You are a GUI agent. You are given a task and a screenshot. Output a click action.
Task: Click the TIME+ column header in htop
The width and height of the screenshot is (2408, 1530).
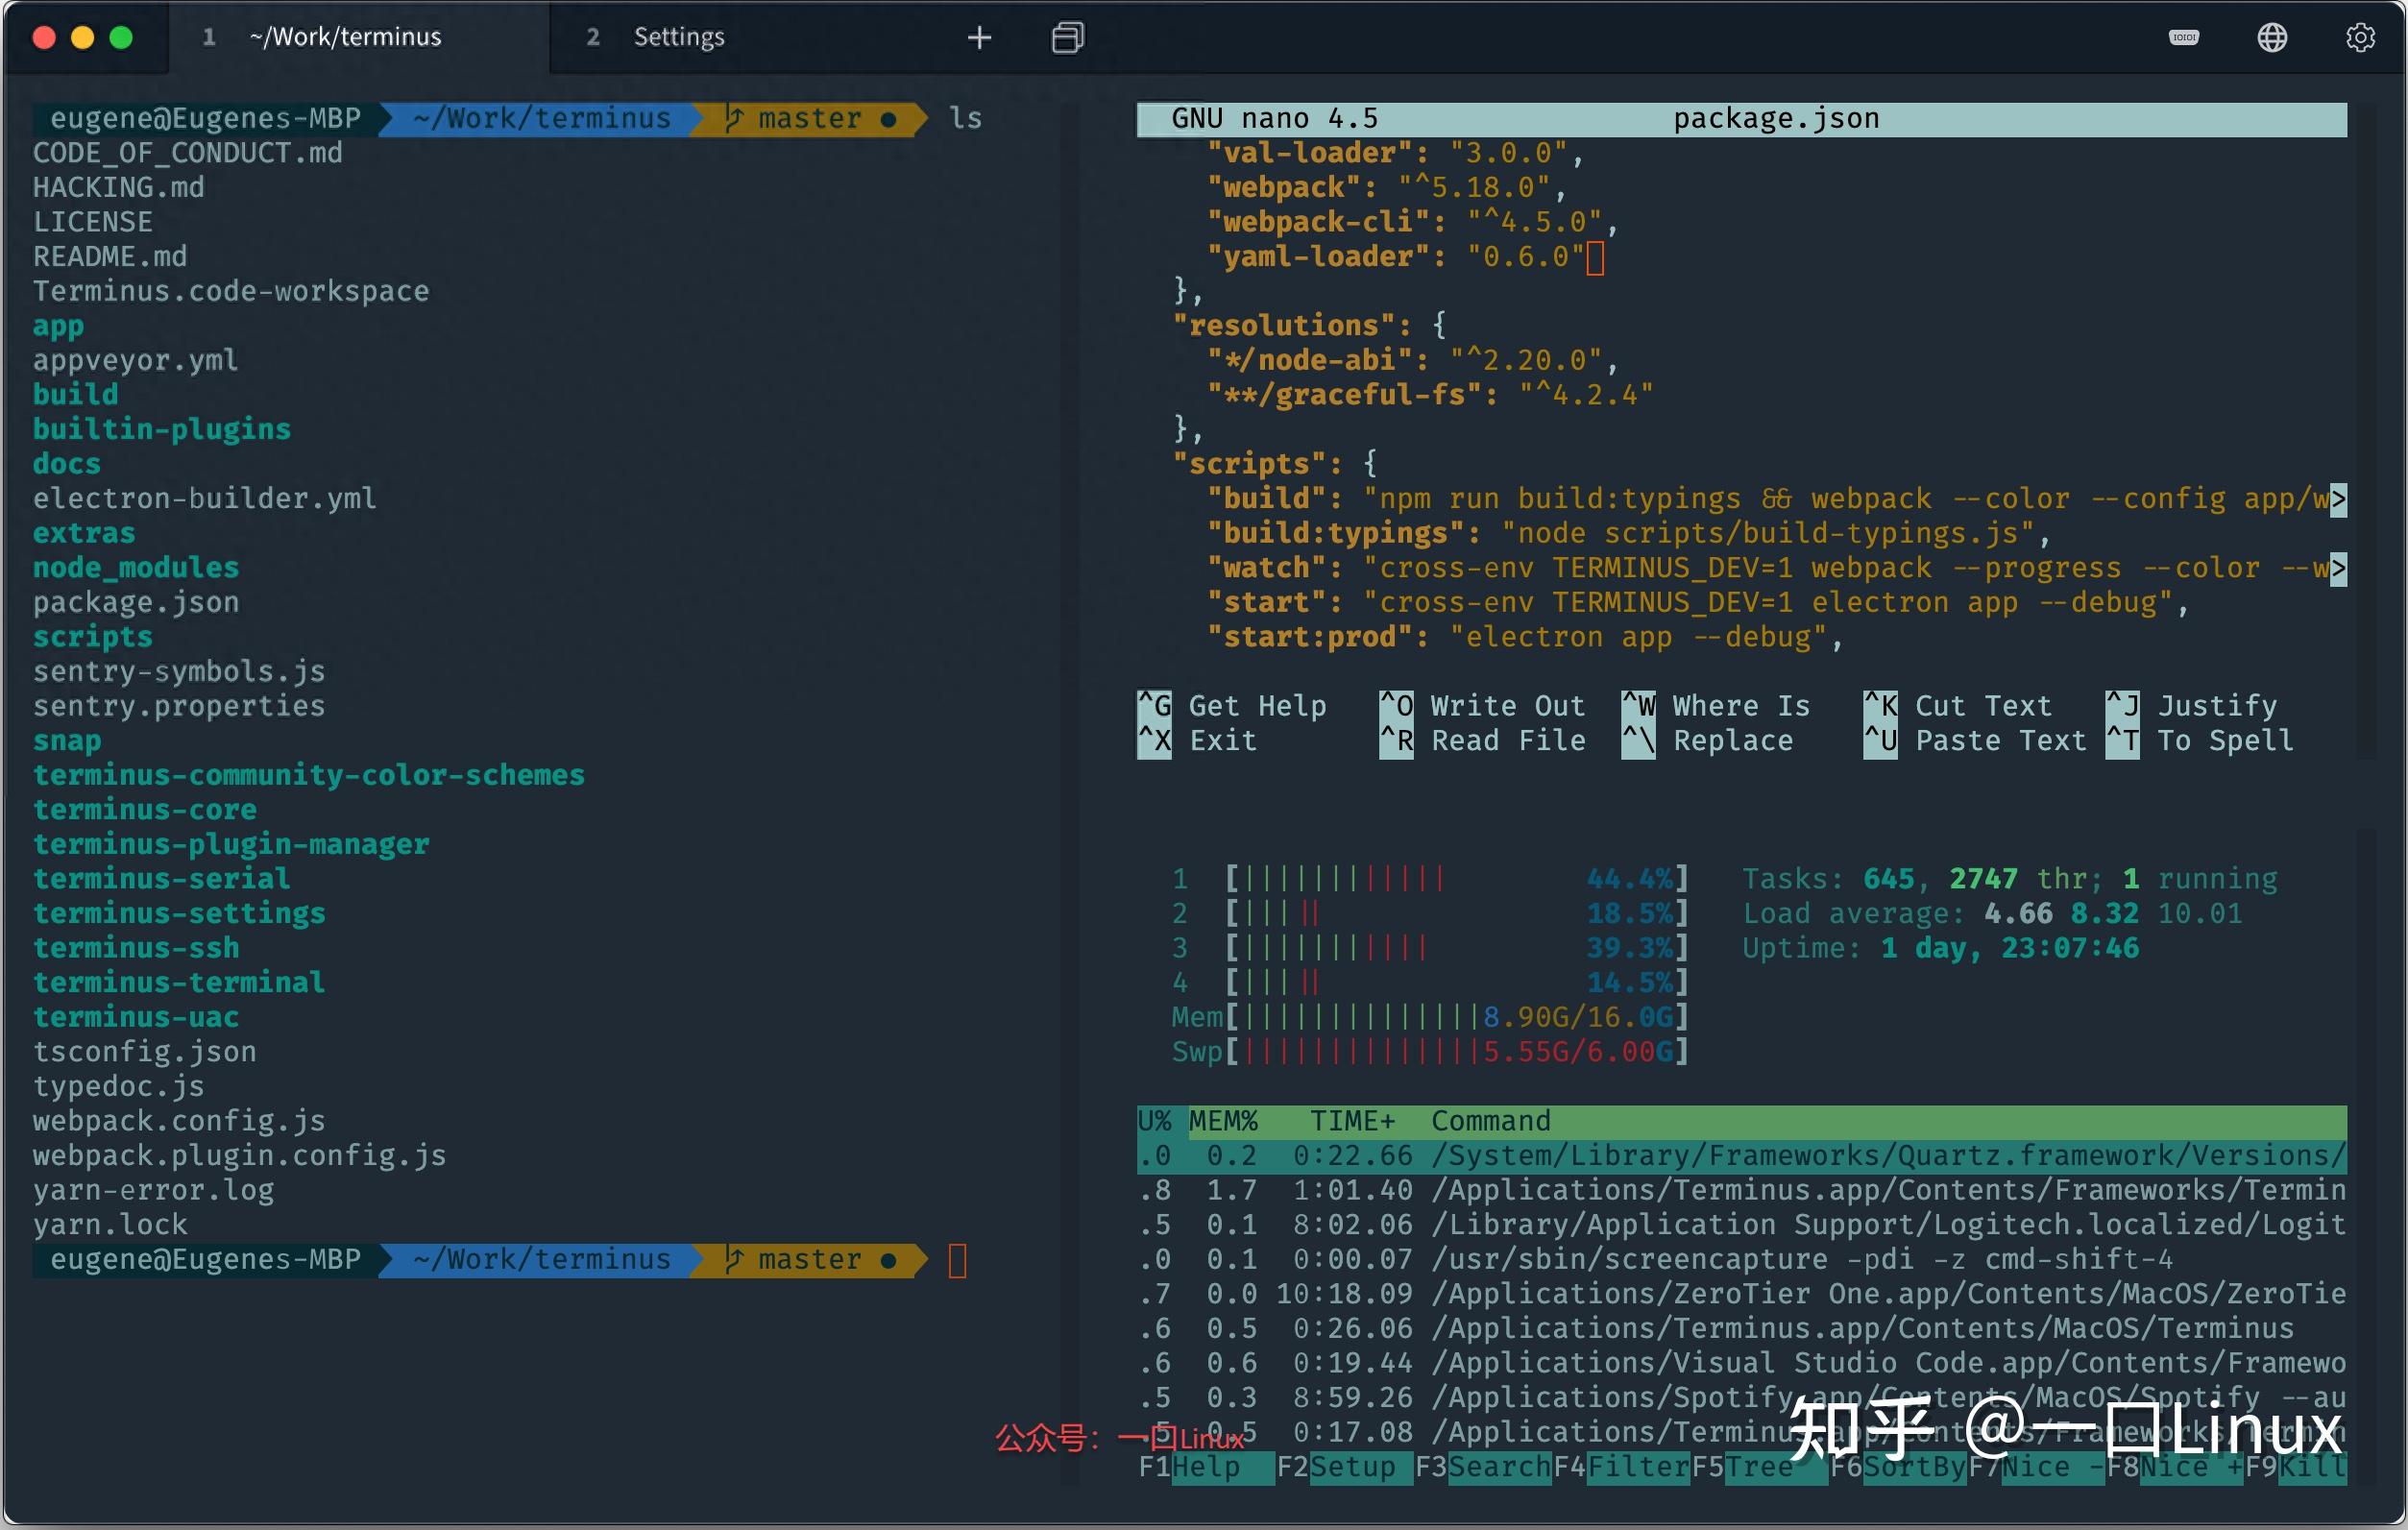click(1352, 1121)
